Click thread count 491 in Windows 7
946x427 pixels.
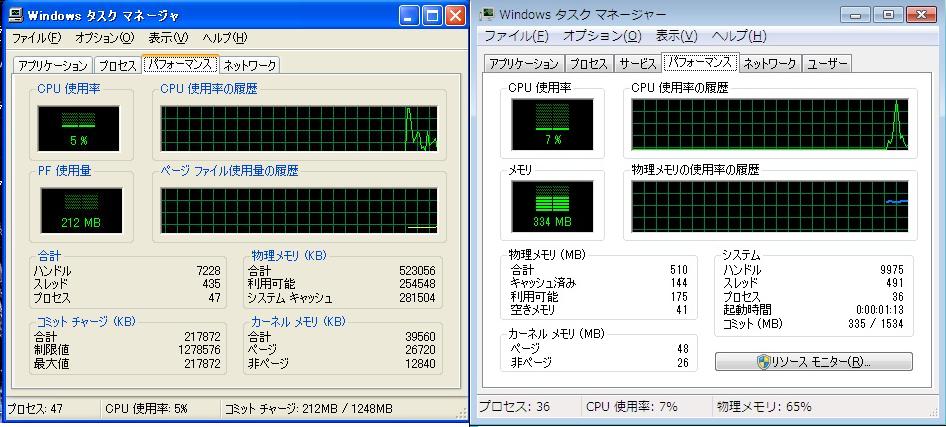coord(895,283)
